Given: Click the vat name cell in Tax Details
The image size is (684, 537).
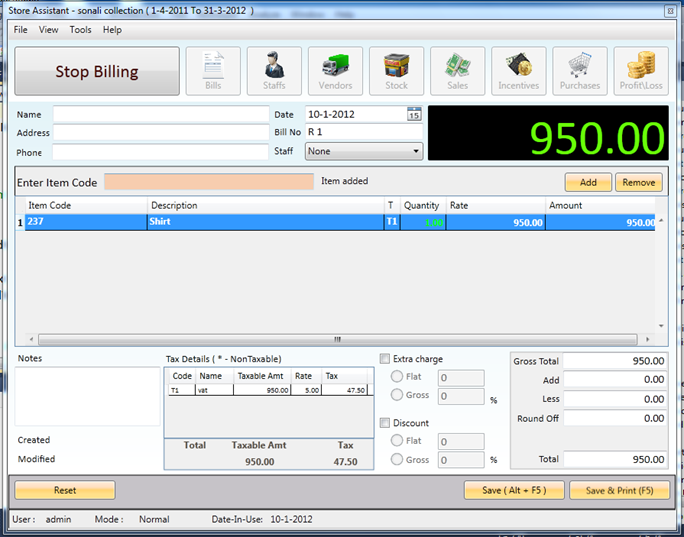Looking at the screenshot, I should coord(214,390).
